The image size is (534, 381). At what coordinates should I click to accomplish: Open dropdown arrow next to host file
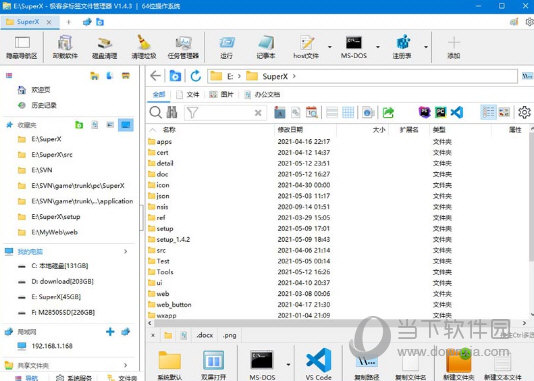330,47
